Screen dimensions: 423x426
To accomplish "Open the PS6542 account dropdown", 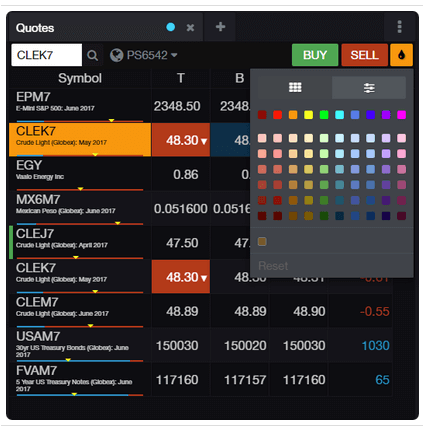I will (x=152, y=55).
